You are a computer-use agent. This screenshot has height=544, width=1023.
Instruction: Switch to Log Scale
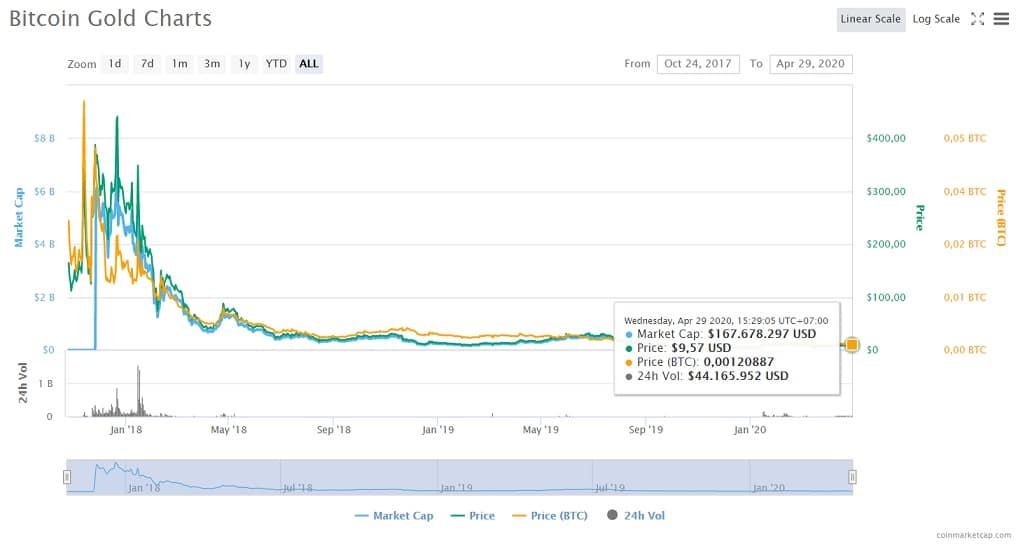point(936,19)
